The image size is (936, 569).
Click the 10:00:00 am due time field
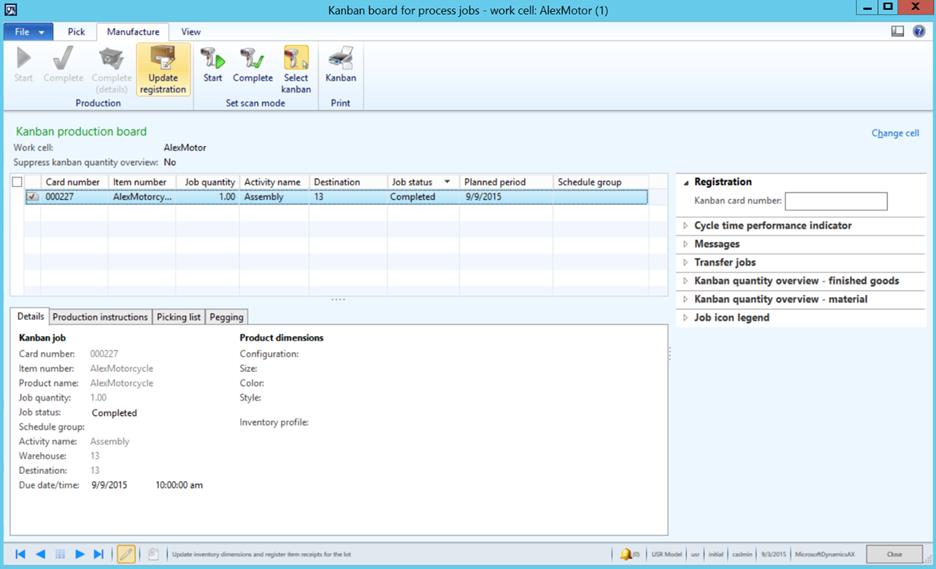pos(179,485)
